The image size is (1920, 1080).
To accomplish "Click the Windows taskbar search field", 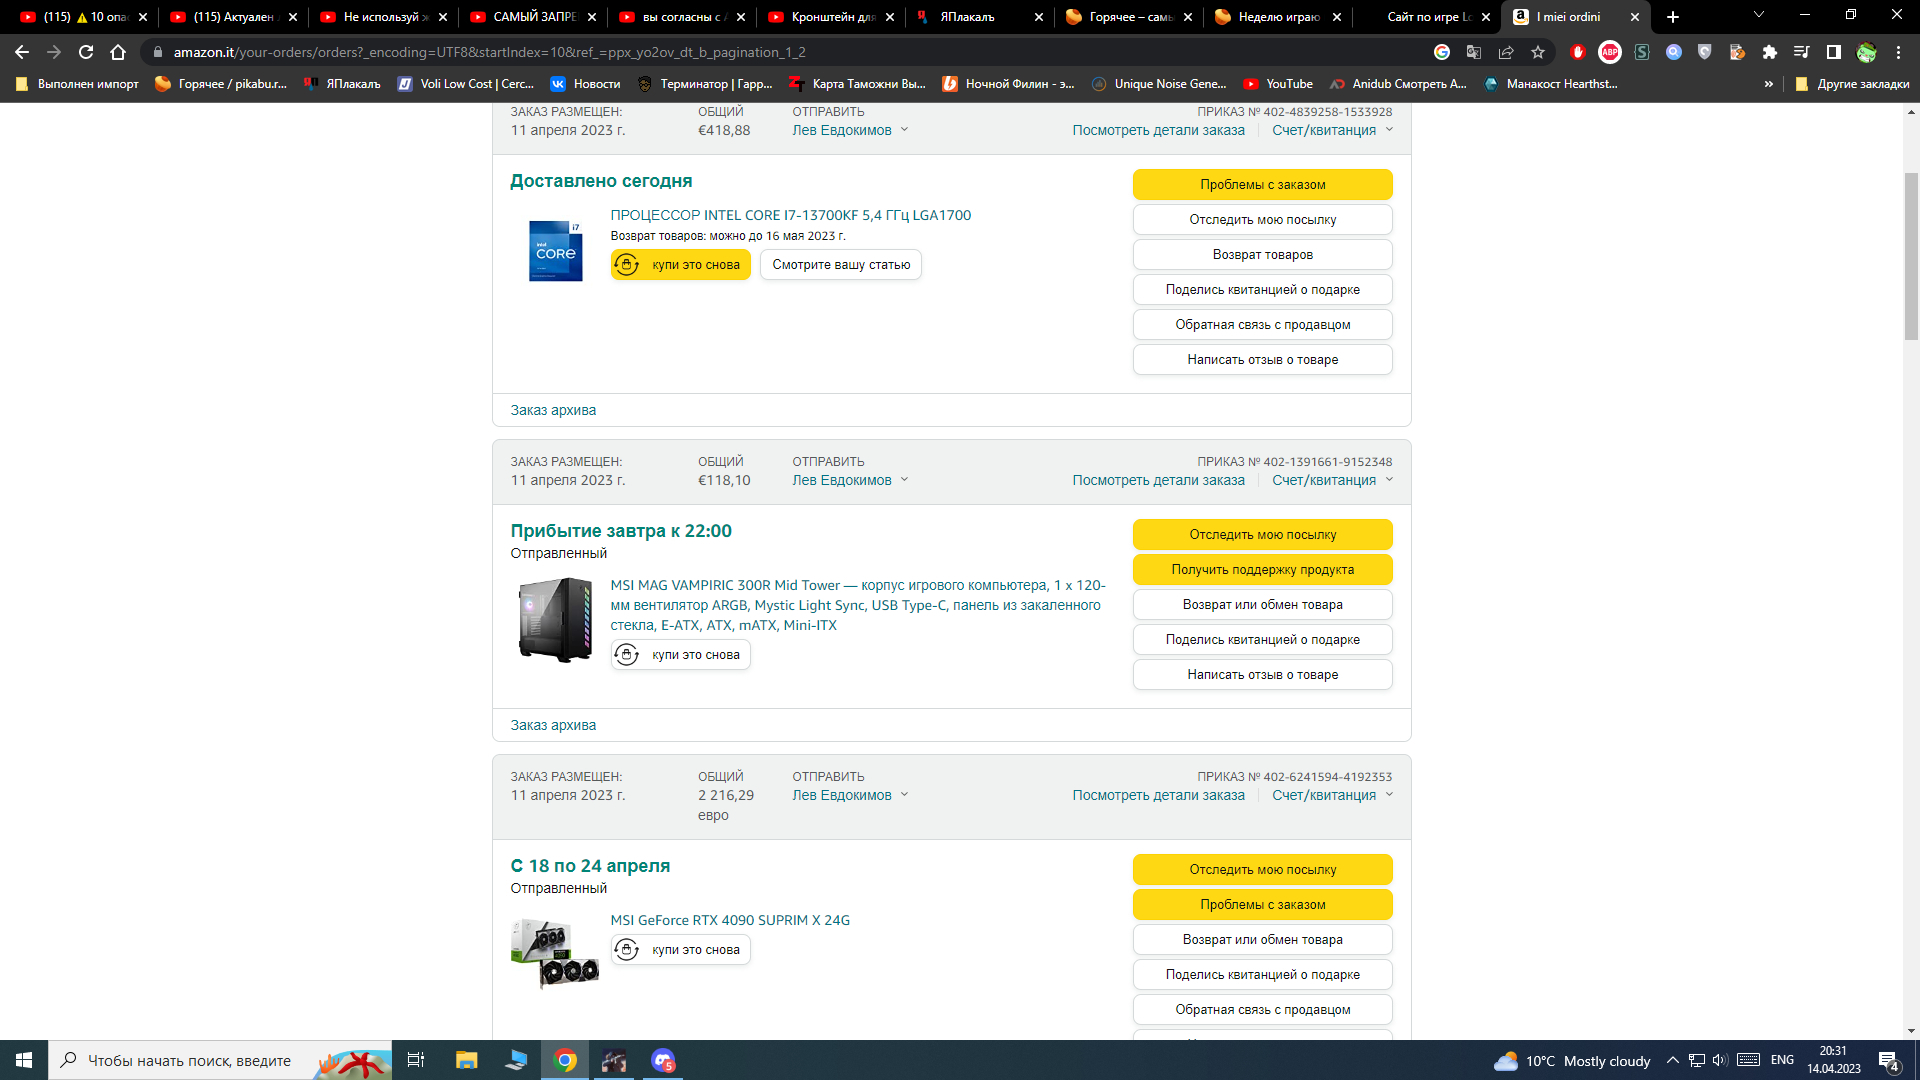I will (190, 1060).
